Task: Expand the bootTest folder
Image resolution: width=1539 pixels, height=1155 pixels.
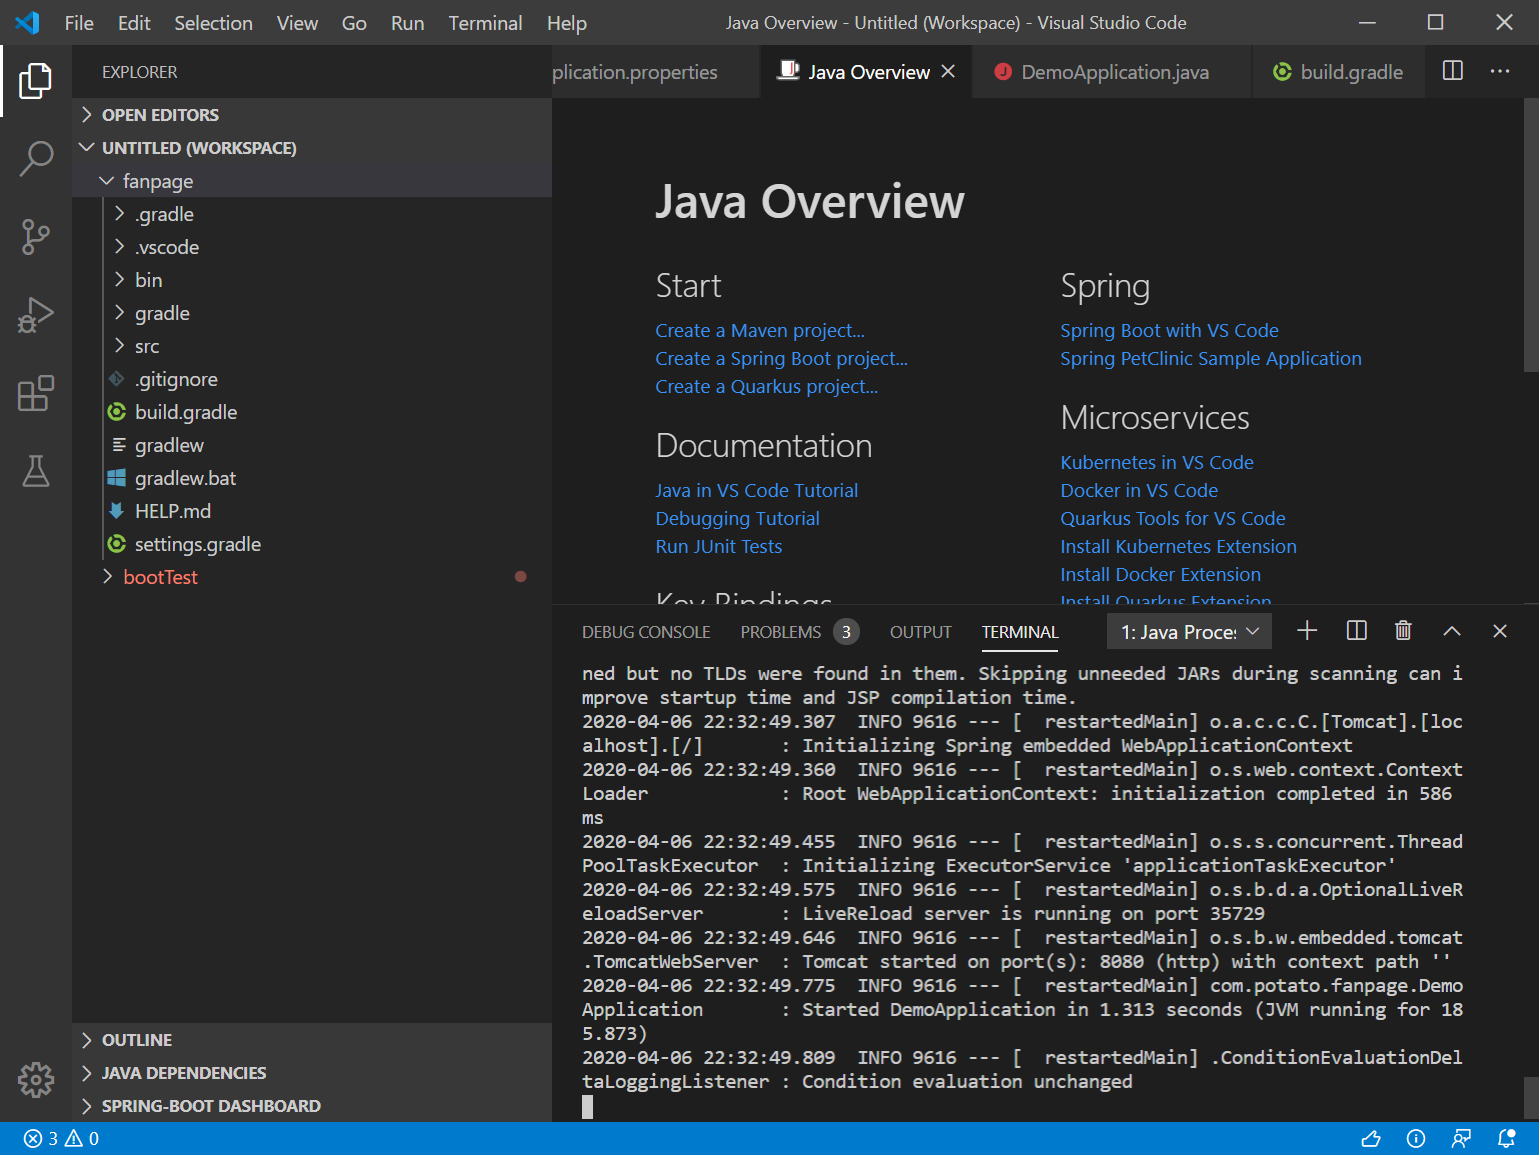Action: click(x=312, y=577)
